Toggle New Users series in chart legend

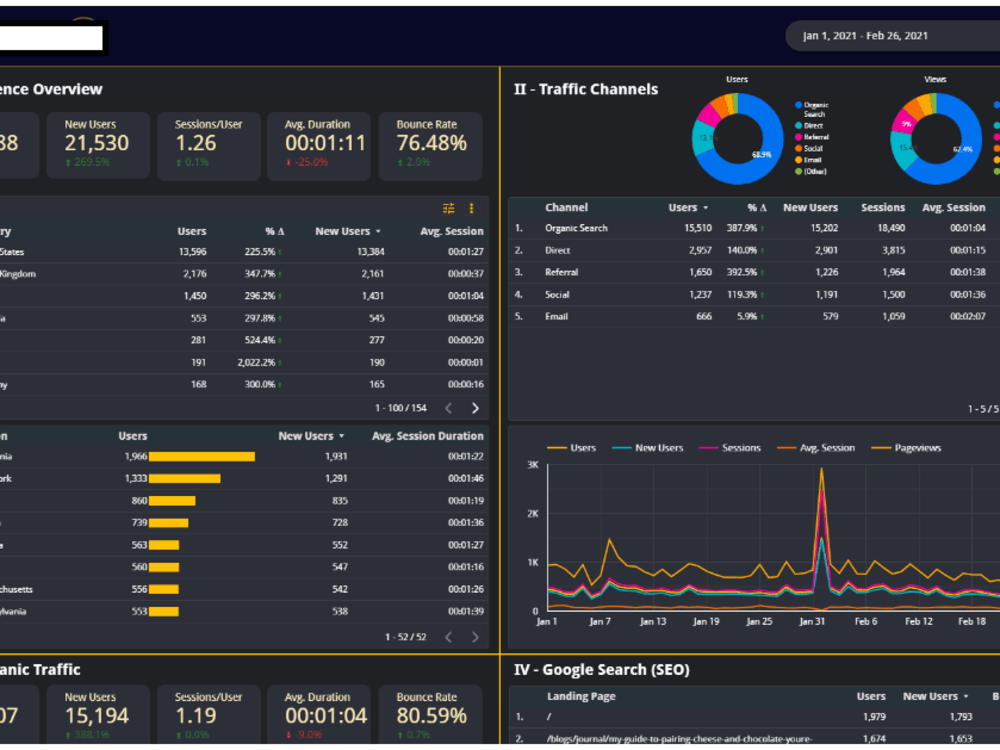(647, 448)
